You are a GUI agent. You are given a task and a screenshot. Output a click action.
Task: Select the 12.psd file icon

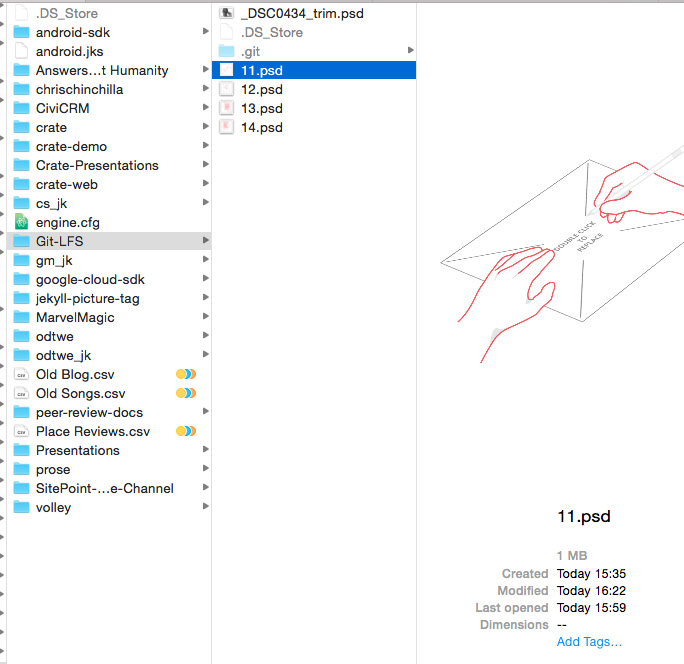[226, 89]
